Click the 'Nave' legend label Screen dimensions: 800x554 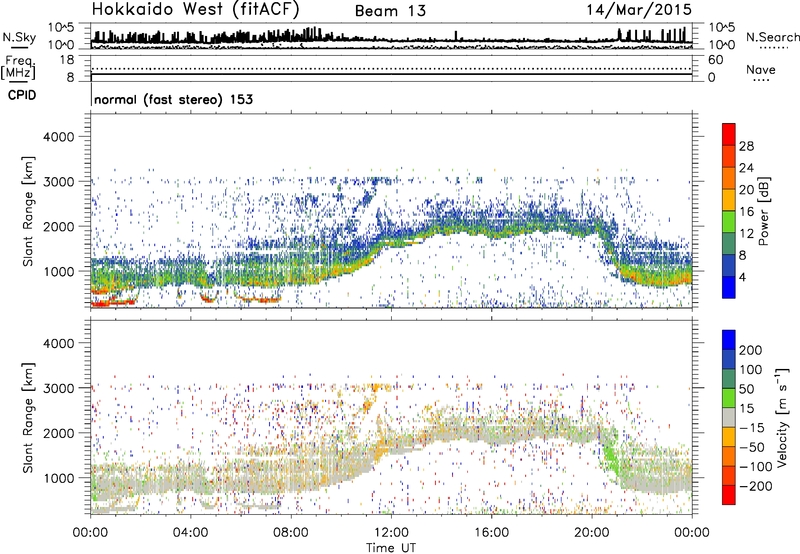click(x=761, y=70)
